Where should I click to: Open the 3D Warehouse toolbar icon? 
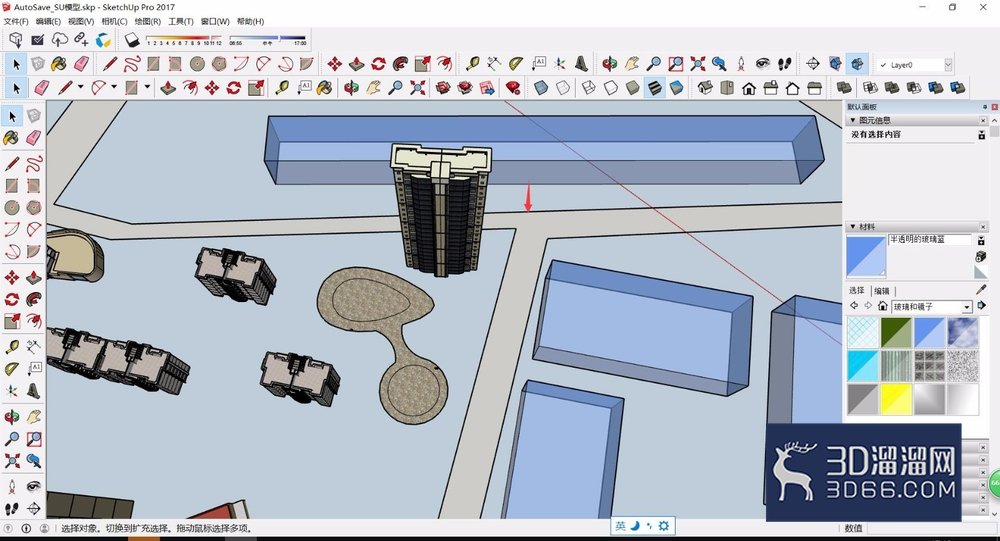click(x=443, y=87)
